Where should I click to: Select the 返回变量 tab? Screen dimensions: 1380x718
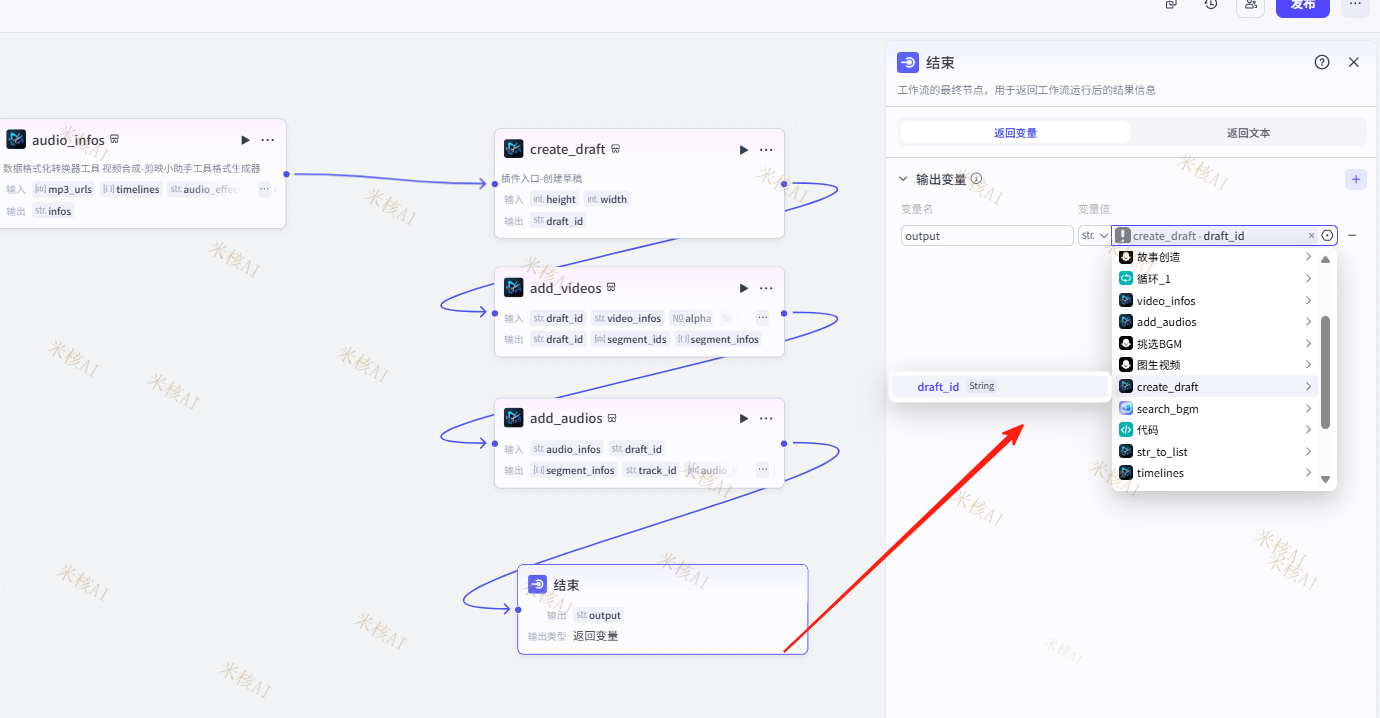[x=1015, y=132]
